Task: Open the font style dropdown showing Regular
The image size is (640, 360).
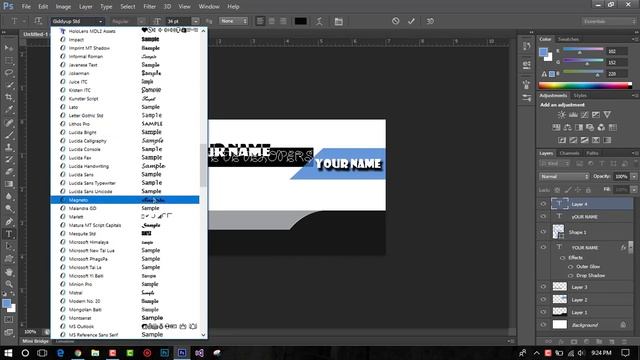Action: click(127, 21)
